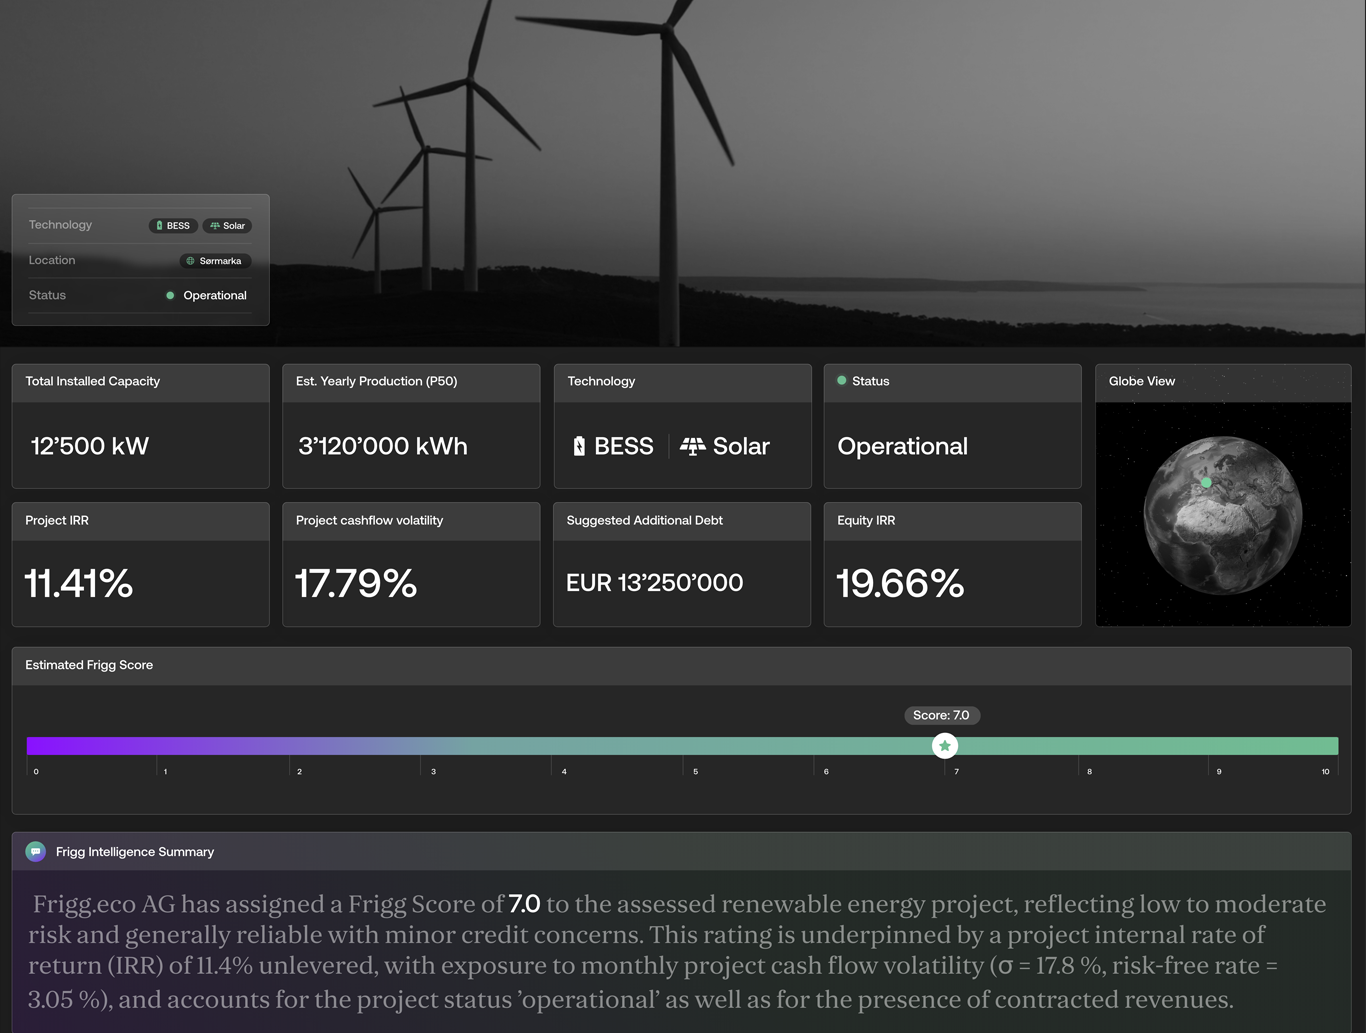The image size is (1366, 1033).
Task: Click the Equity IRR 19.66% value
Action: pyautogui.click(x=900, y=583)
